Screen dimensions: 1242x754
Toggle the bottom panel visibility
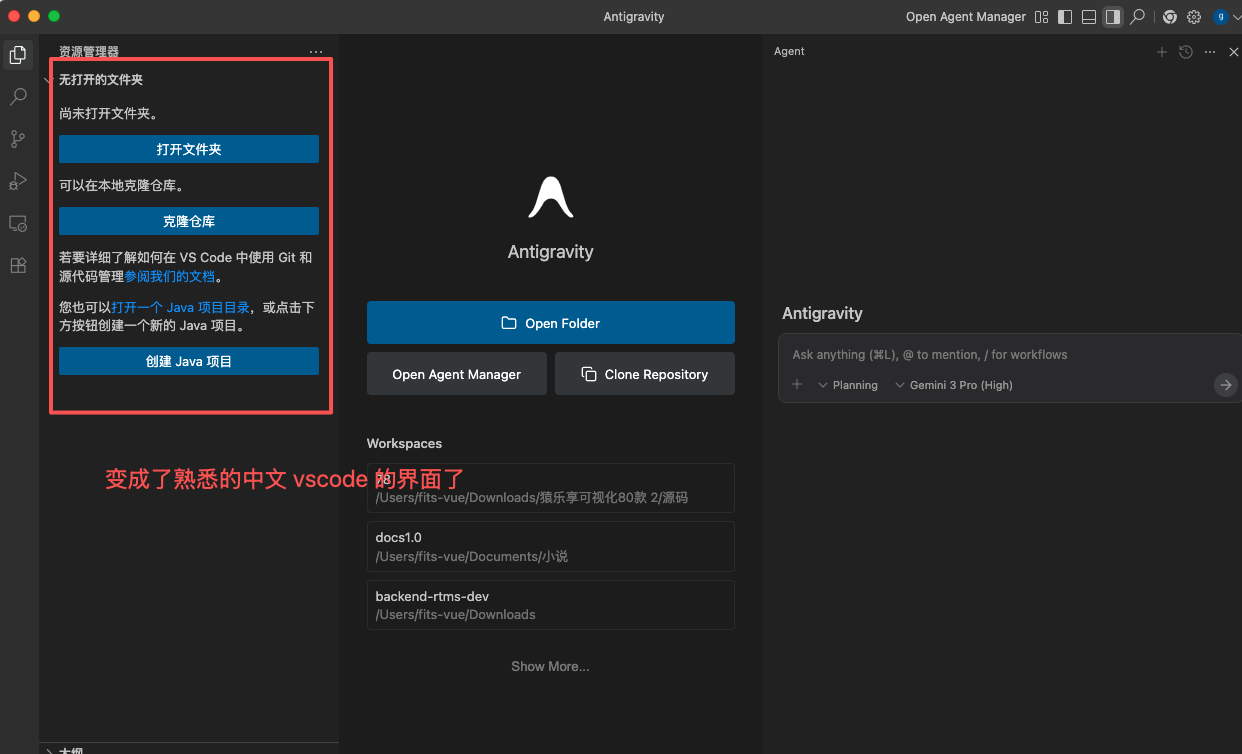point(1088,16)
